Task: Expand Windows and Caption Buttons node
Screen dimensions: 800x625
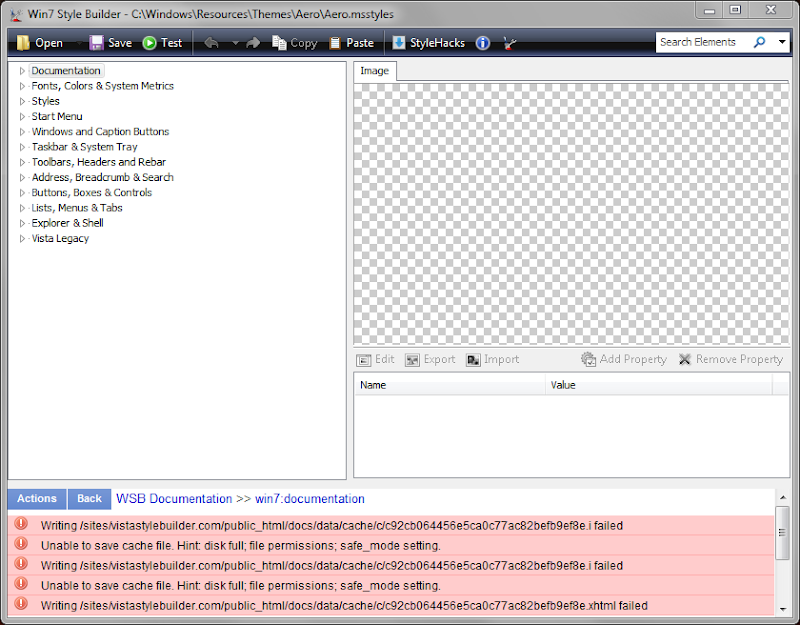Action: click(22, 132)
